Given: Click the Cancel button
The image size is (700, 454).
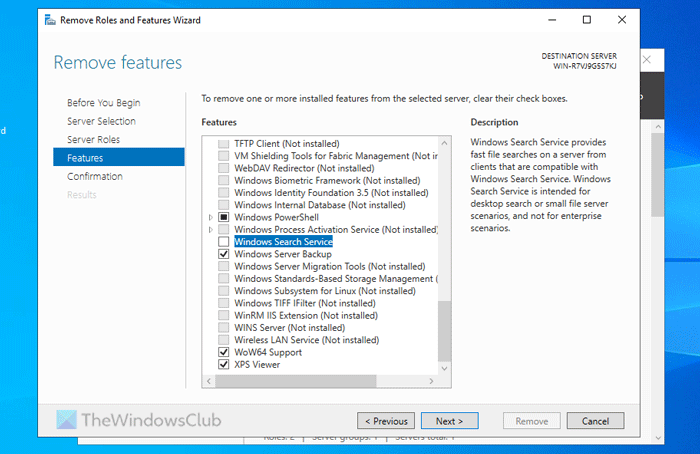Looking at the screenshot, I should 595,421.
